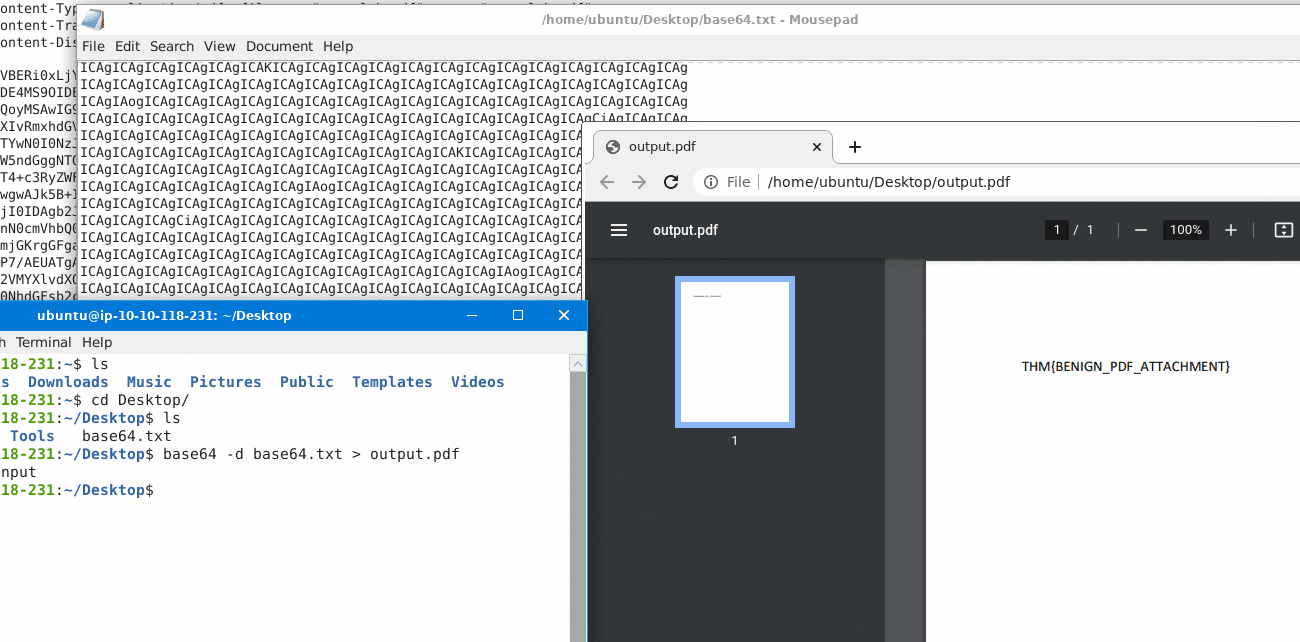Viewport: 1300px width, 642px height.
Task: Zoom in the PDF with plus button
Action: pos(1231,230)
